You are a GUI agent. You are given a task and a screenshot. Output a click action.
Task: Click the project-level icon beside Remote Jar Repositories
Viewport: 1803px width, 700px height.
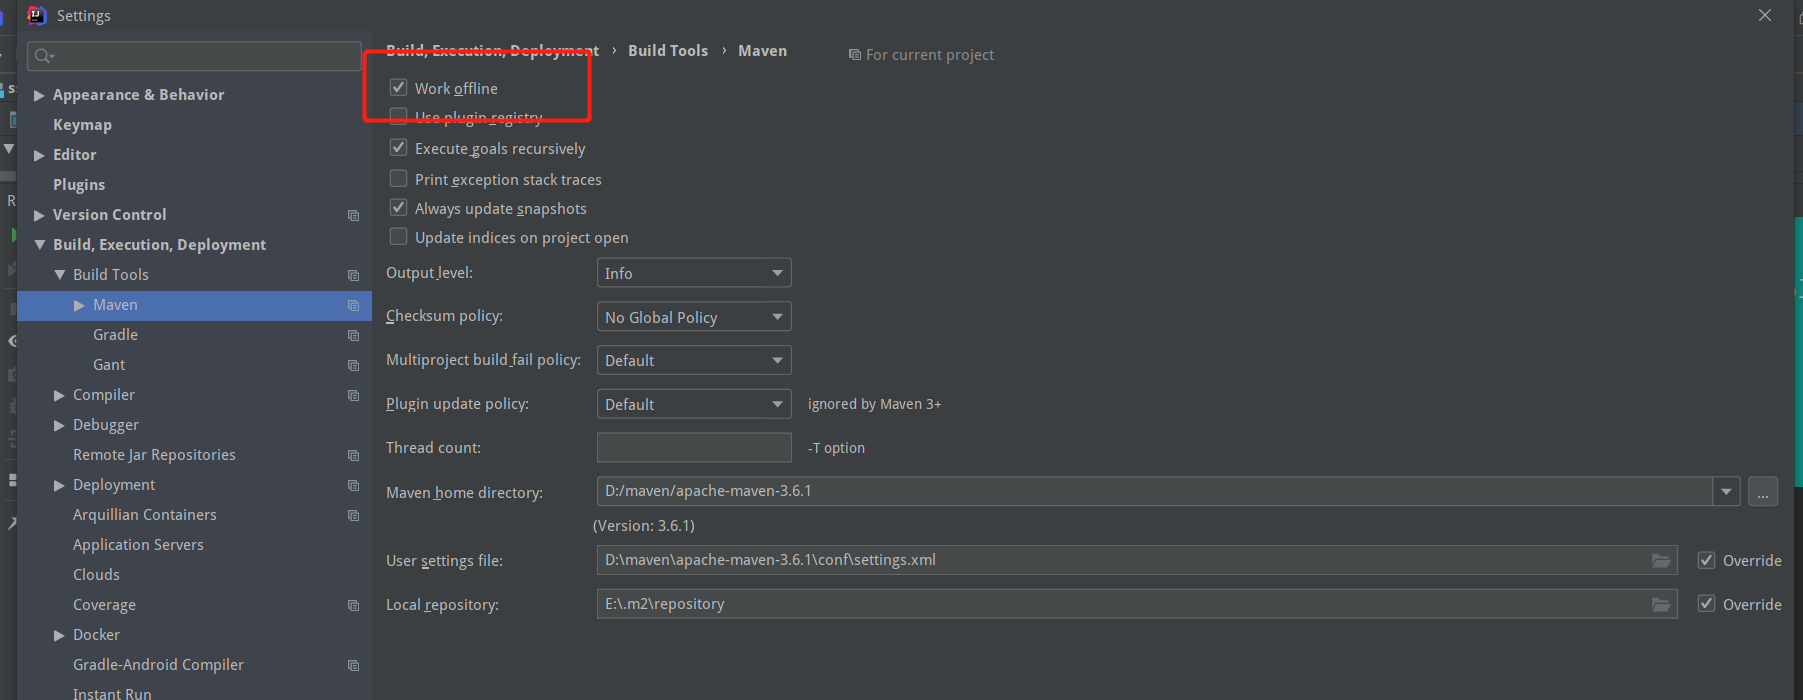point(353,455)
